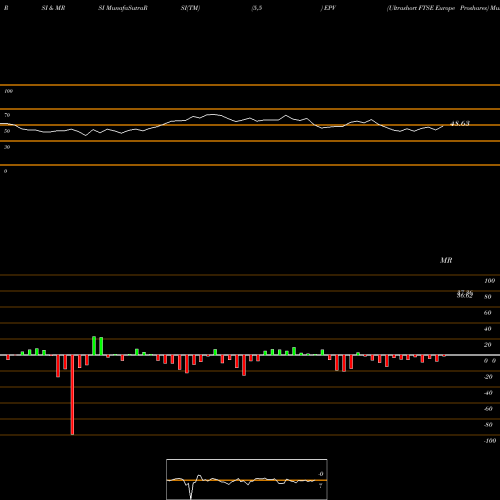Click the '0 0' zero-line label on MR axis
This screenshot has width=500, height=500.
(x=490, y=361)
